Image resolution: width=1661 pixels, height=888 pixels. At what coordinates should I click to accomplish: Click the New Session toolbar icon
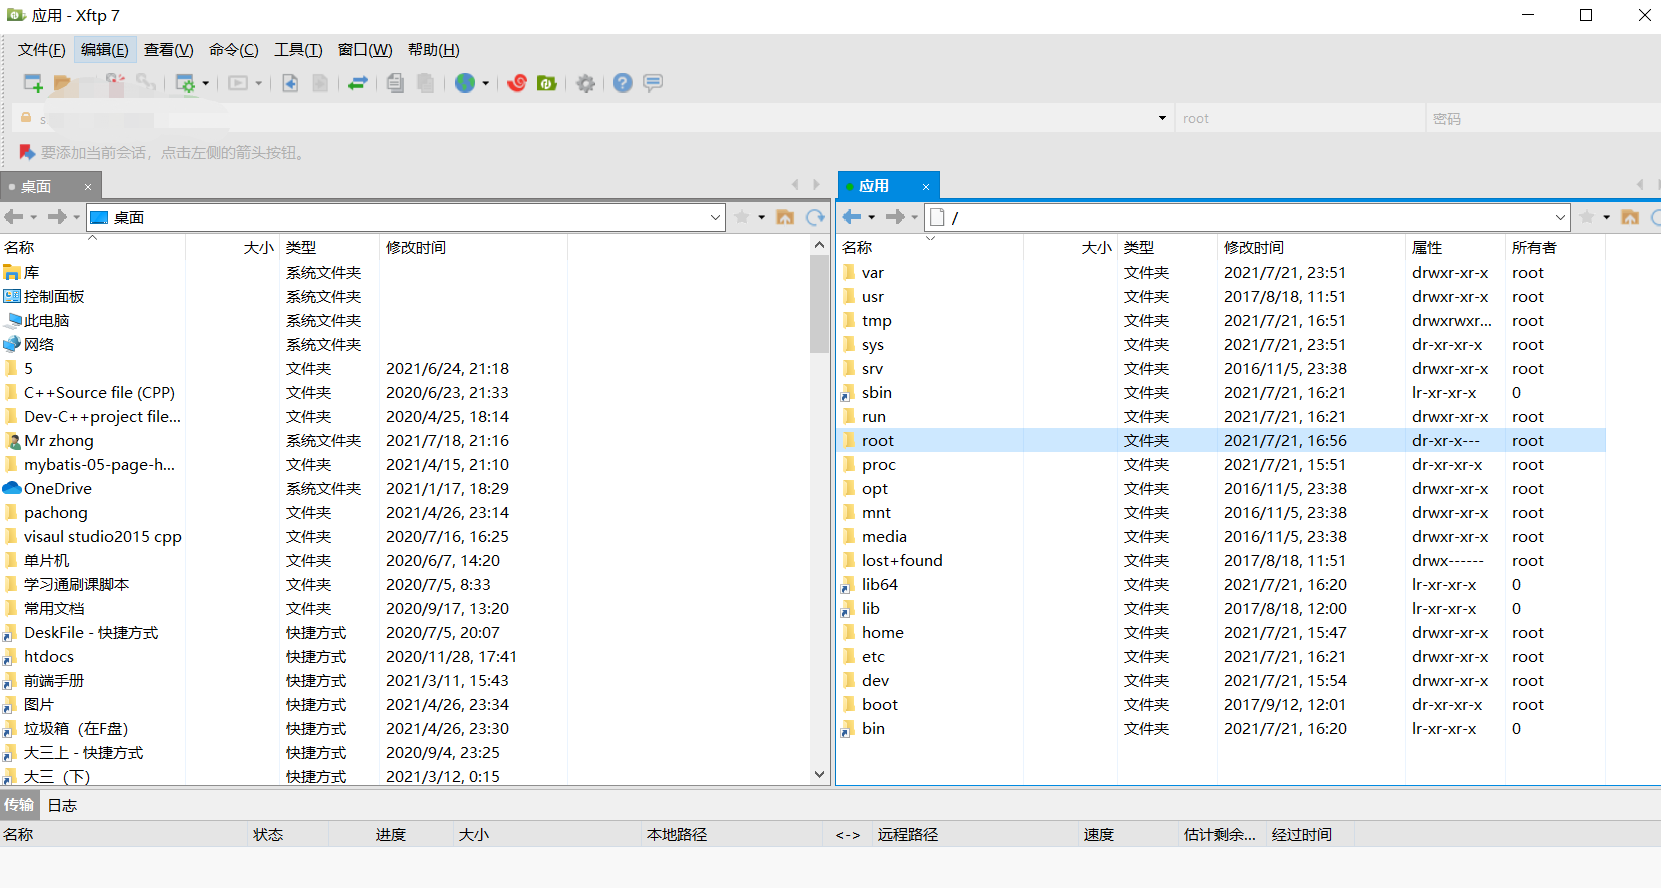pyautogui.click(x=33, y=83)
